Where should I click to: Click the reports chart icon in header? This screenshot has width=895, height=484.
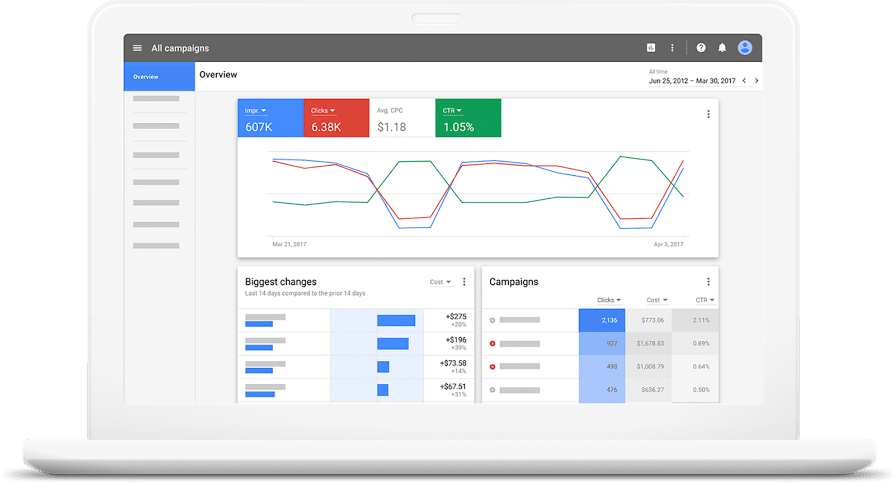(651, 48)
